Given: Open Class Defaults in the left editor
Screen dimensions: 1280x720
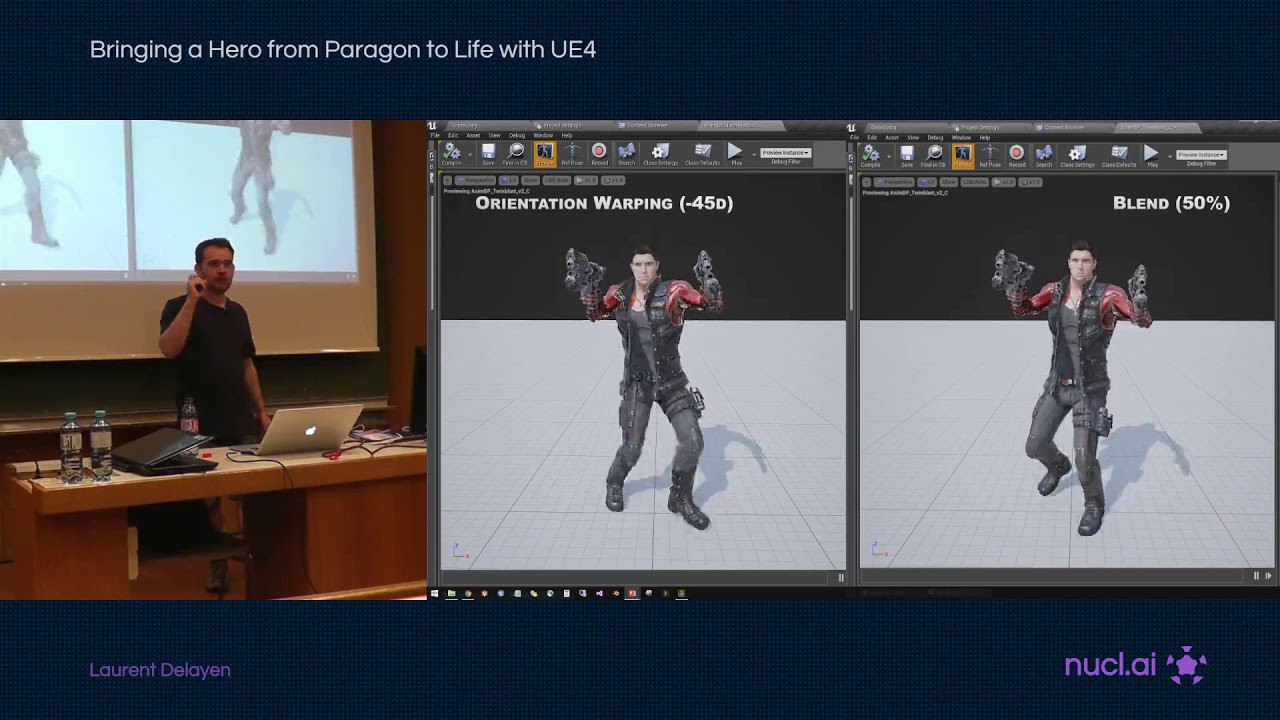Looking at the screenshot, I should point(702,153).
